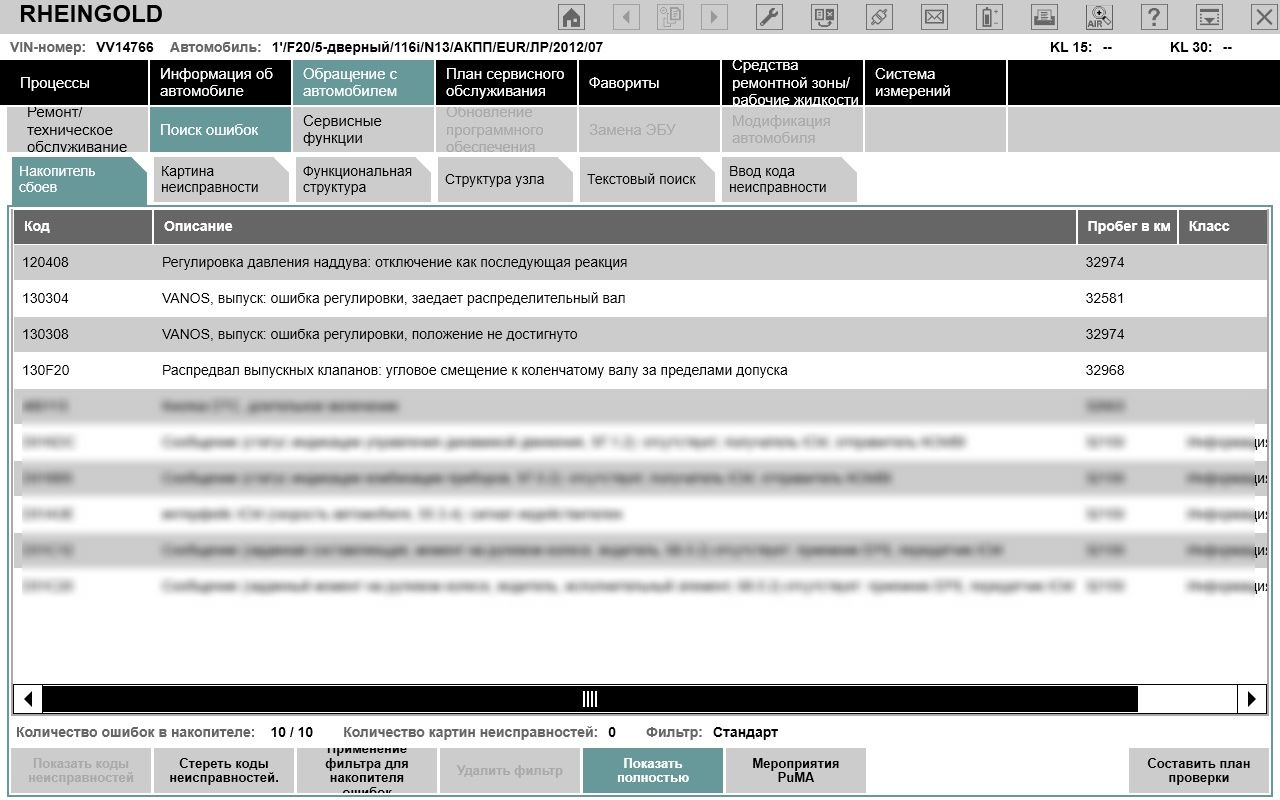Switch to Текстовый поиск tab
The image size is (1280, 800).
point(647,180)
